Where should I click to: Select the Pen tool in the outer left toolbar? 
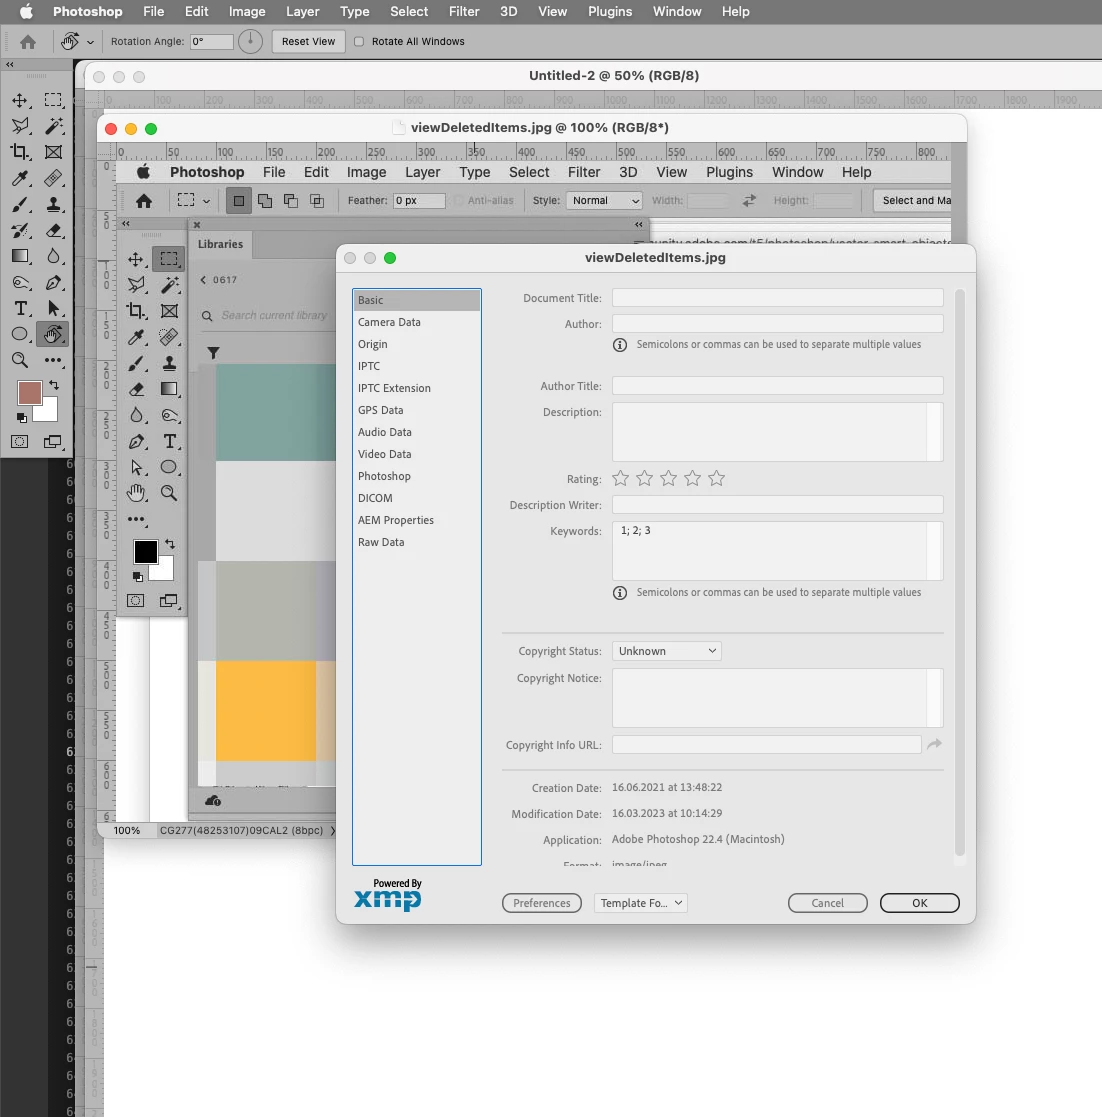click(x=53, y=283)
